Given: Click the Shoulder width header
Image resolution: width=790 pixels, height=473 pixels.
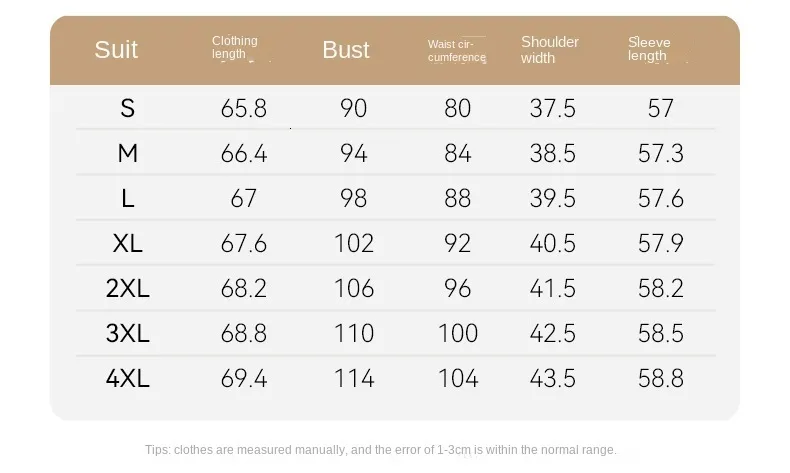Looking at the screenshot, I should click(x=550, y=49).
